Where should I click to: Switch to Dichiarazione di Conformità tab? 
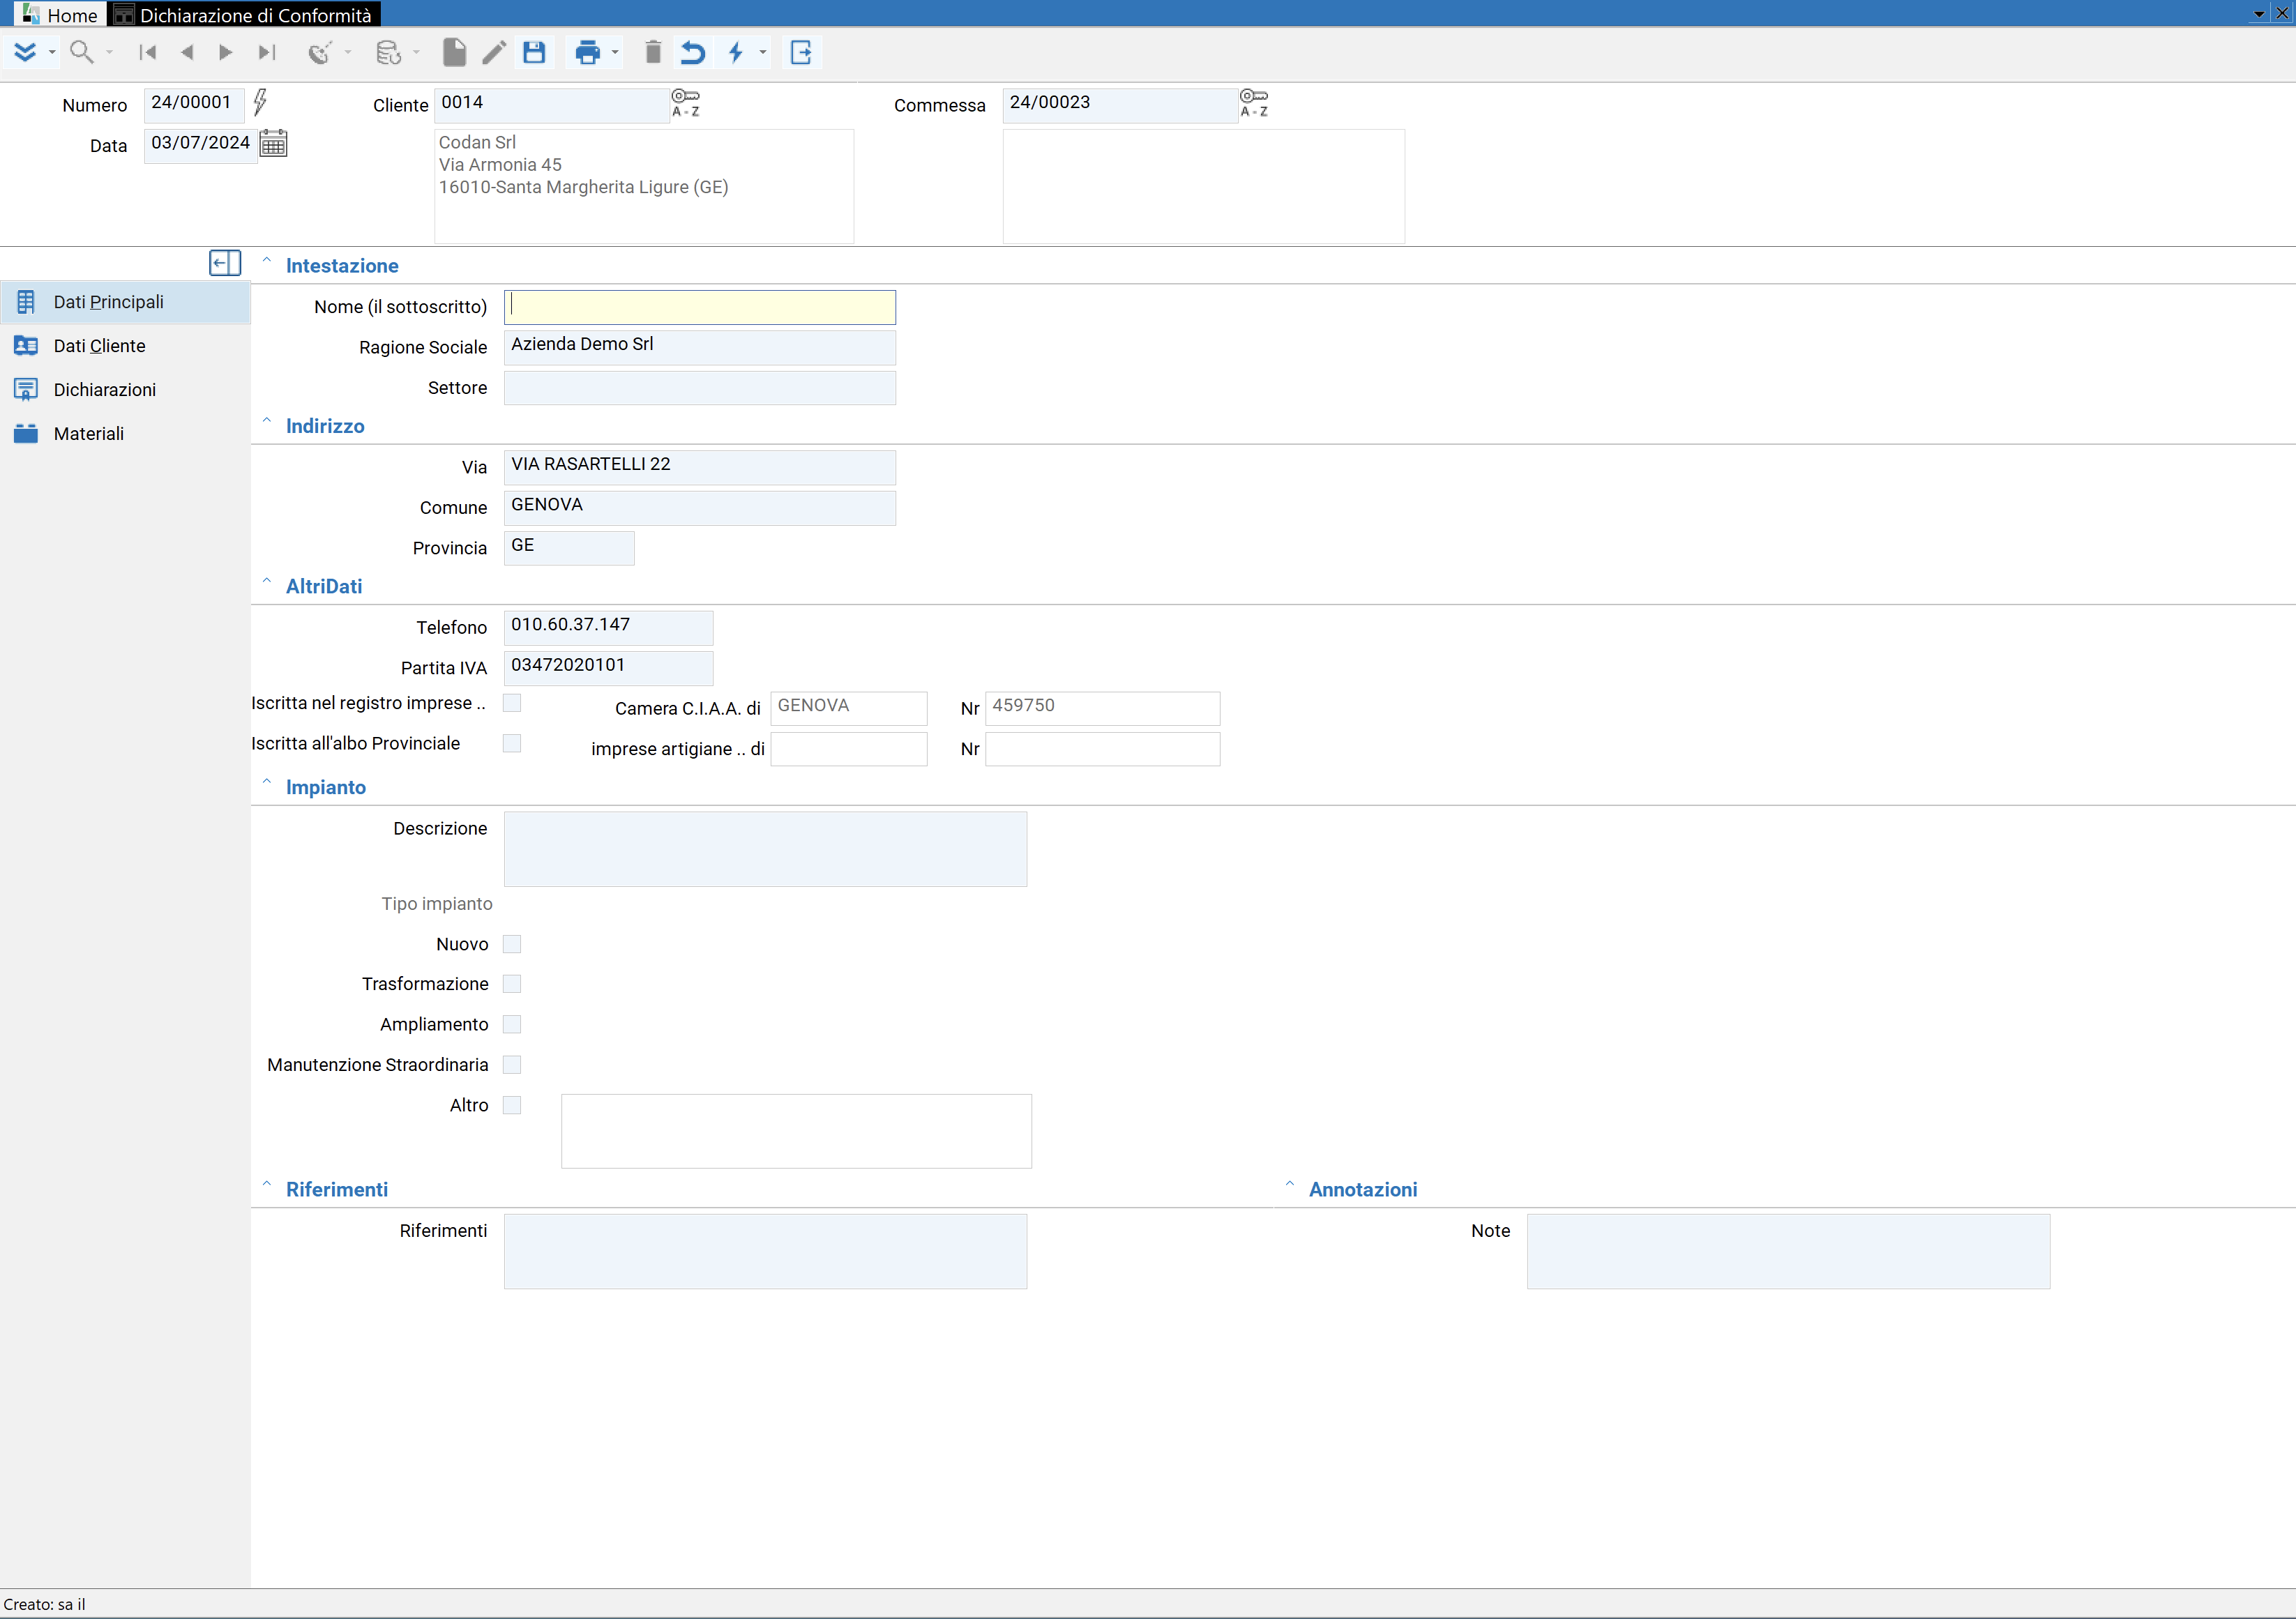point(245,15)
